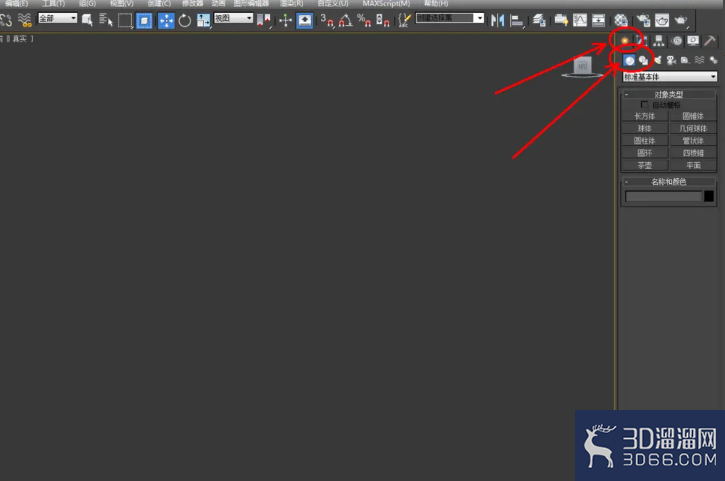Open the Schematic View

(598, 20)
